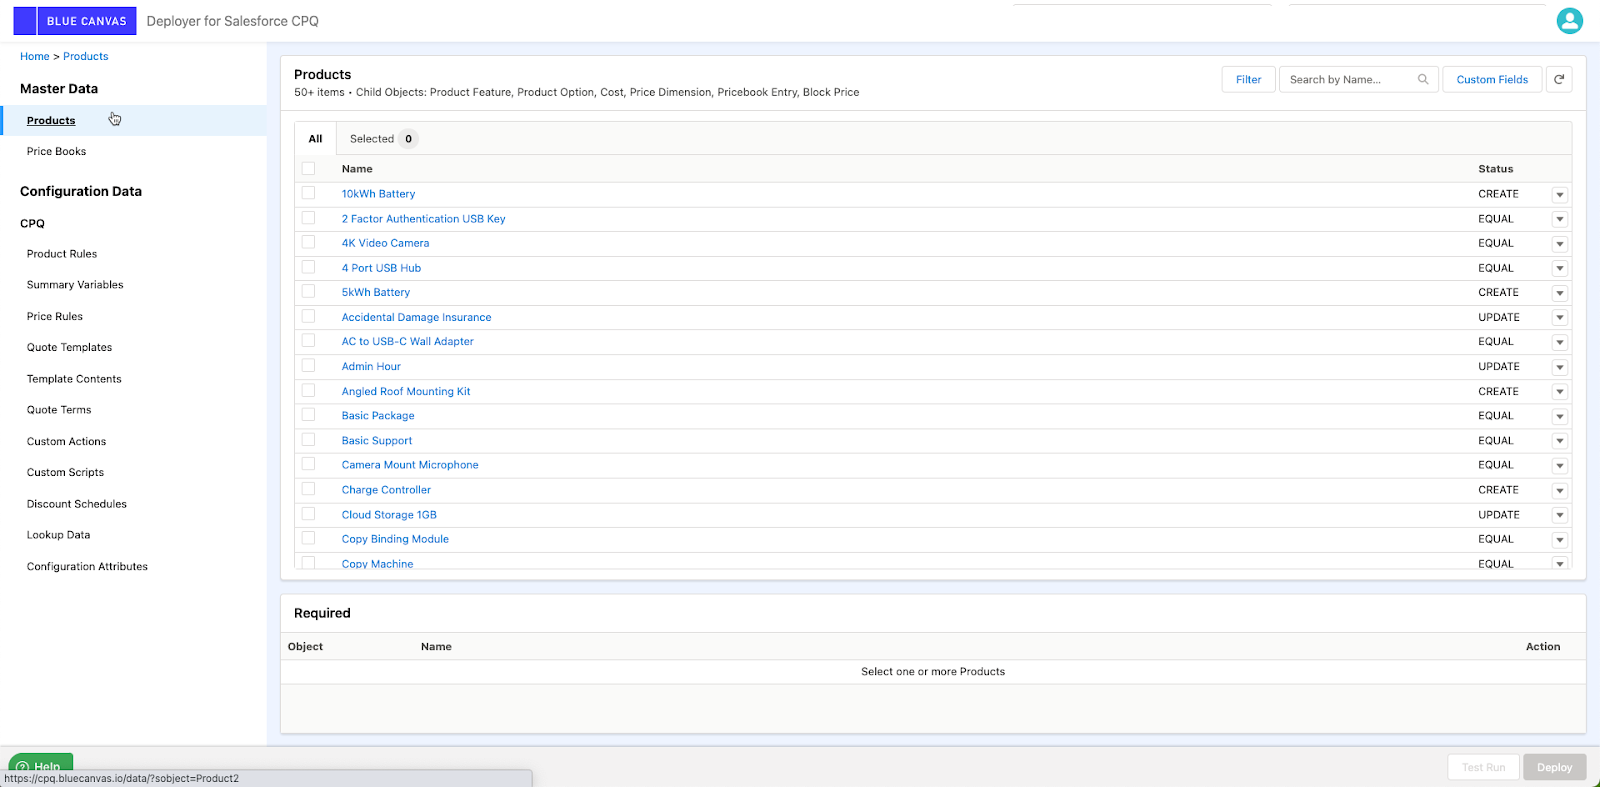Open the user account avatar menu

[1569, 20]
